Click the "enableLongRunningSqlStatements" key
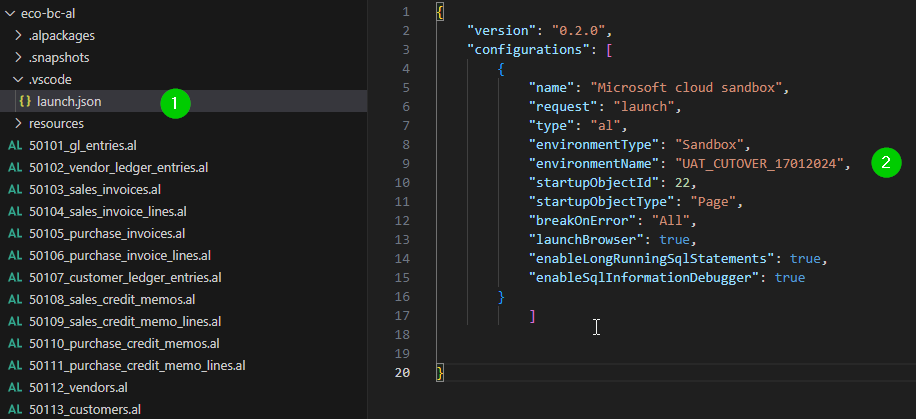The image size is (916, 419). click(651, 258)
